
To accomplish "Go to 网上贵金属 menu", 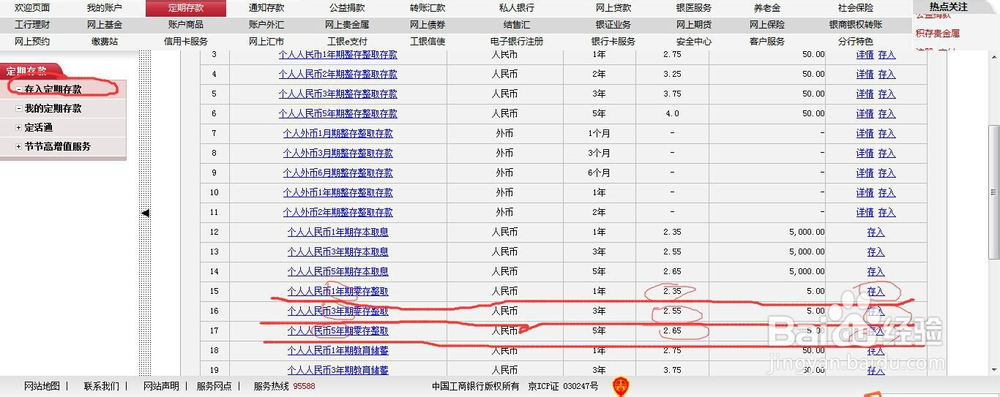I will tap(347, 25).
